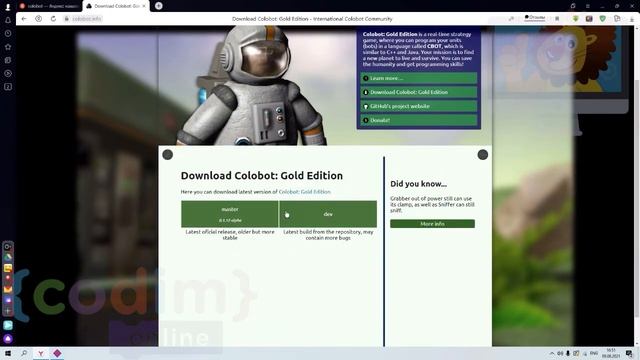
Task: Click the teal play app icon in the sidebar
Action: click(x=8, y=325)
